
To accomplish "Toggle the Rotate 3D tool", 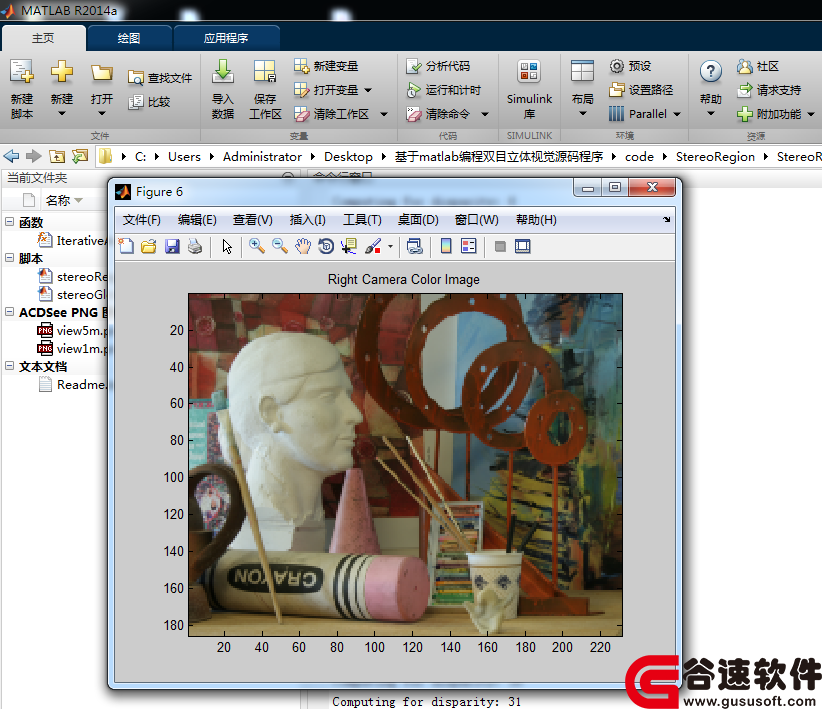I will [326, 246].
